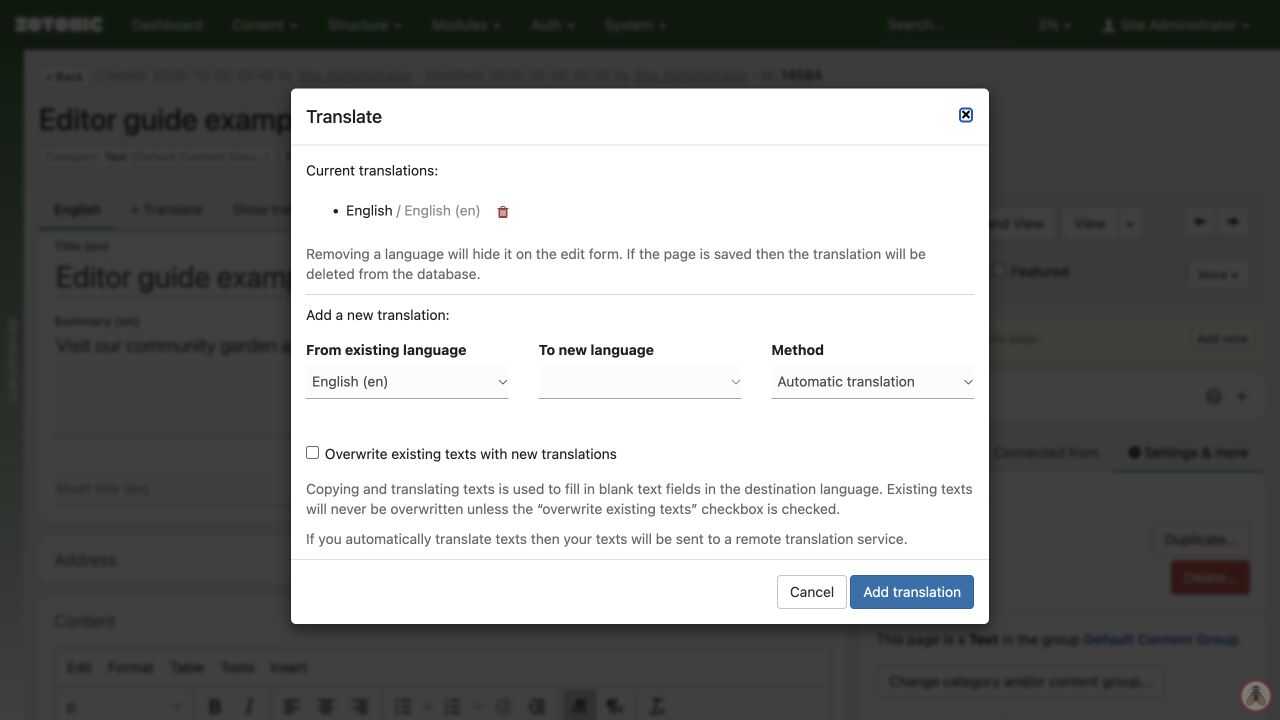
Task: Open the Settings & more tab
Action: coord(1188,453)
